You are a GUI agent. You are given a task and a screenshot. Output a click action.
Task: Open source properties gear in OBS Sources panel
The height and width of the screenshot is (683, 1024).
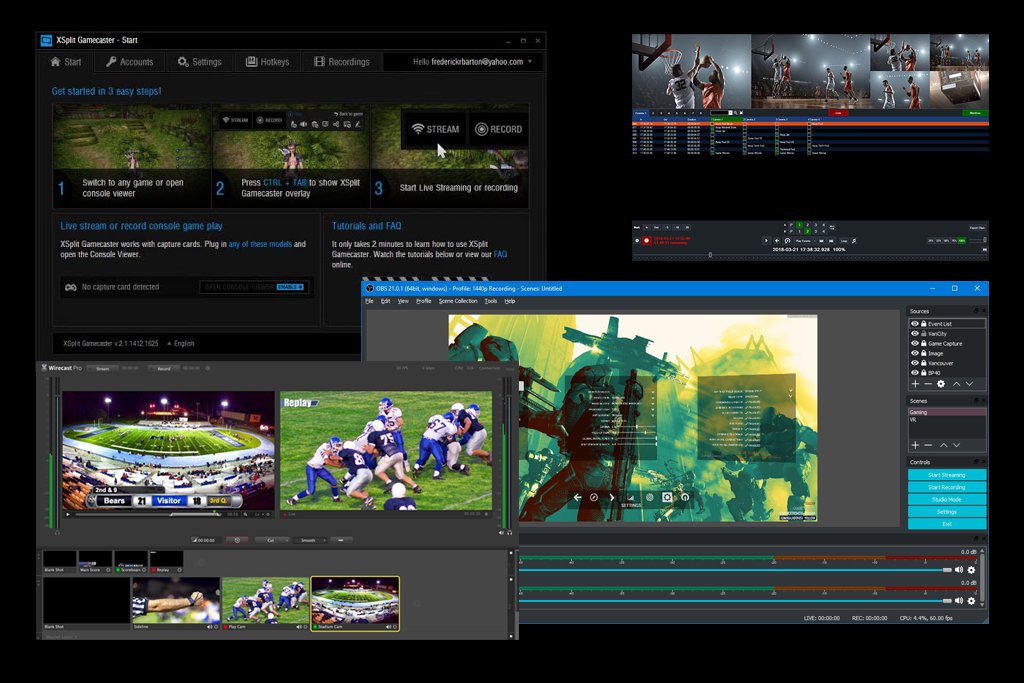pyautogui.click(x=941, y=384)
